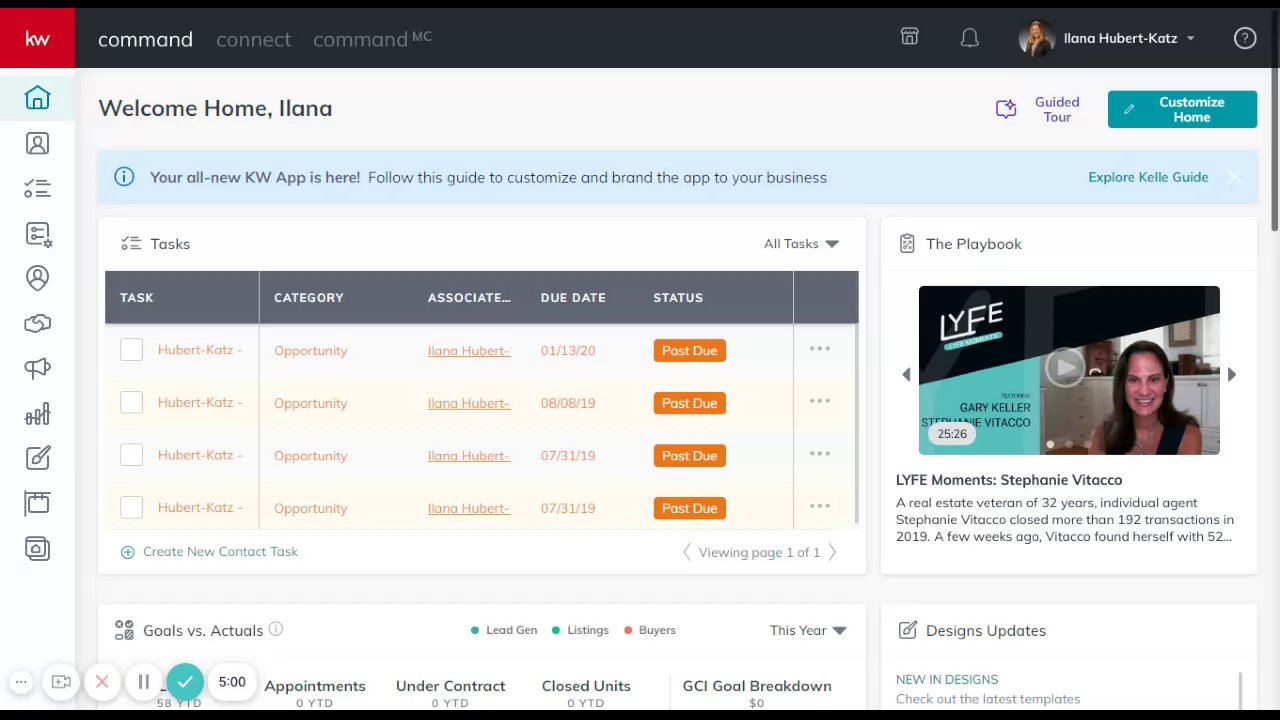Image resolution: width=1280 pixels, height=720 pixels.
Task: Expand Ilana Hubert-Katz account menu arrow
Action: (1191, 39)
